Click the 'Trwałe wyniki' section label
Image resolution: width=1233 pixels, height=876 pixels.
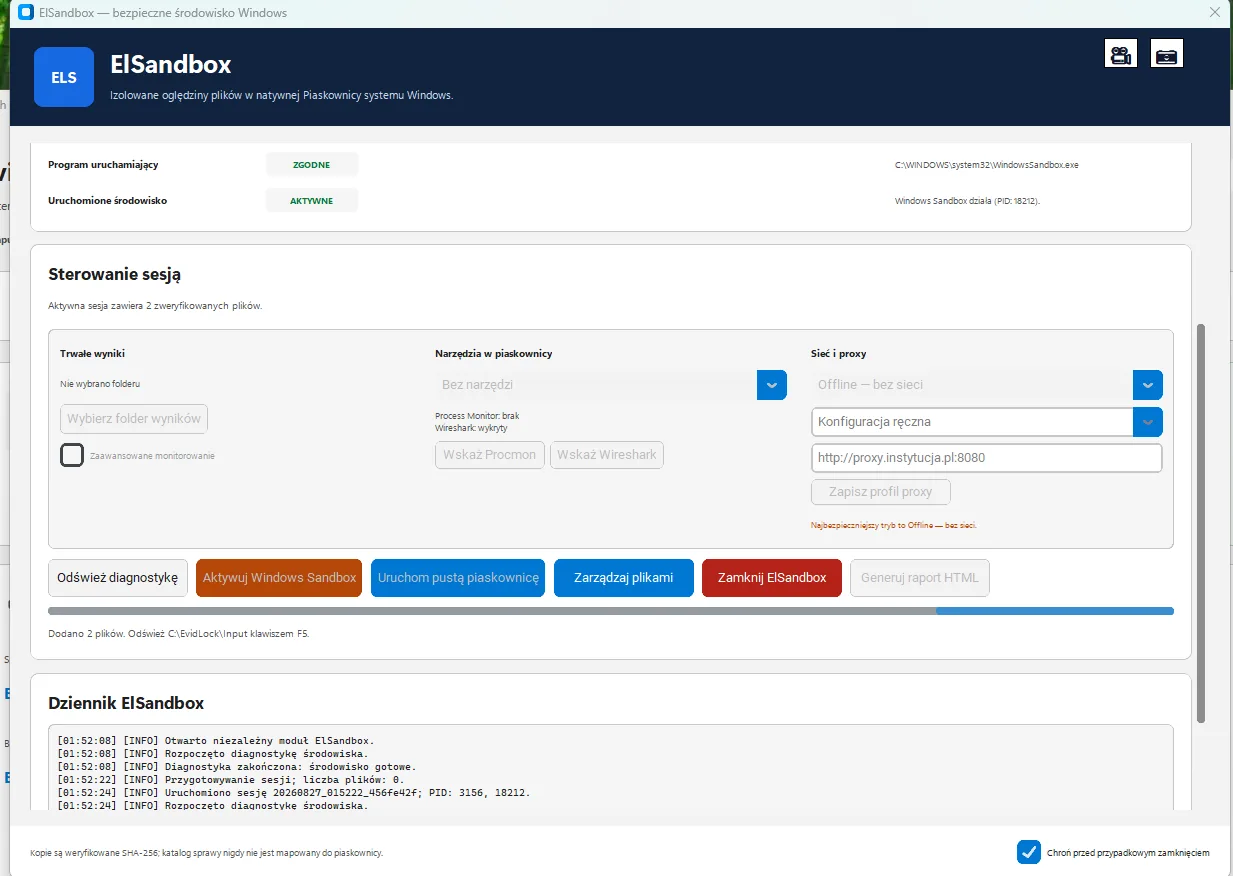[92, 354]
